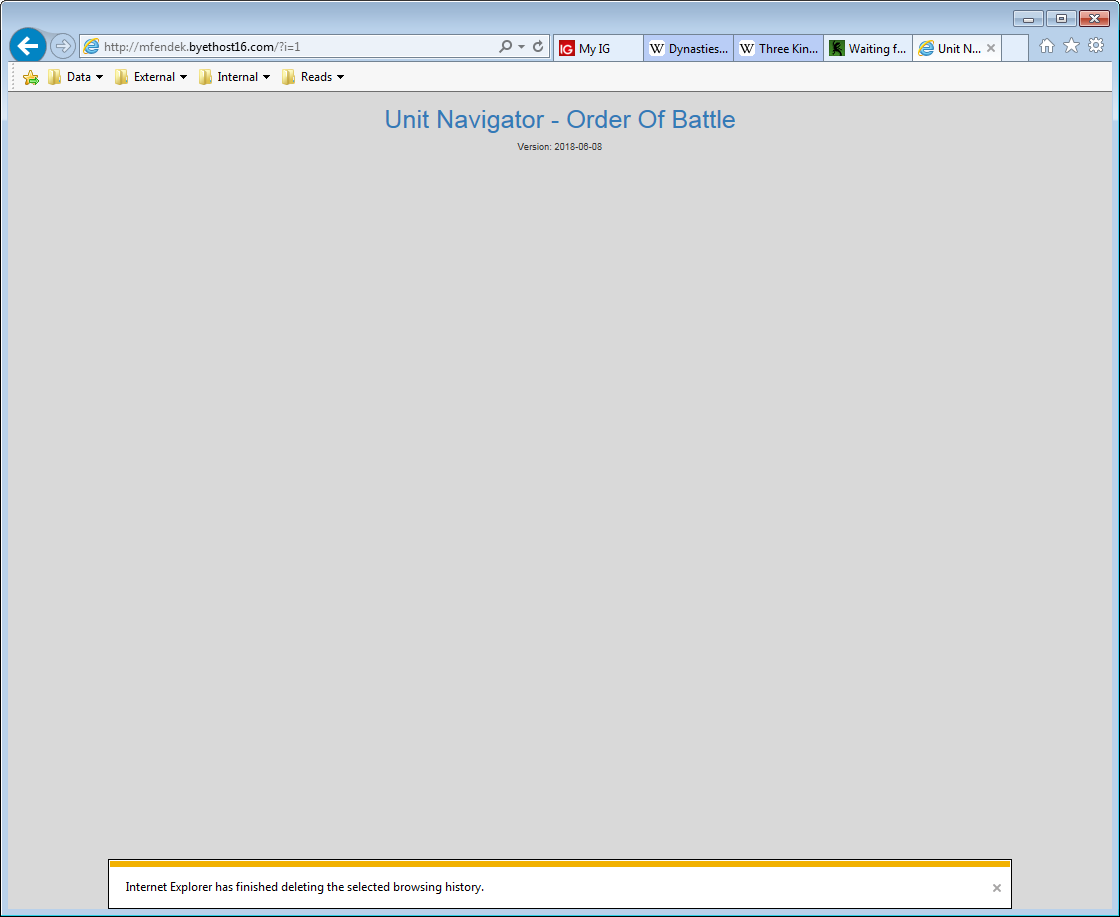Image resolution: width=1120 pixels, height=917 pixels.
Task: Click the Refresh page icon
Action: (538, 46)
